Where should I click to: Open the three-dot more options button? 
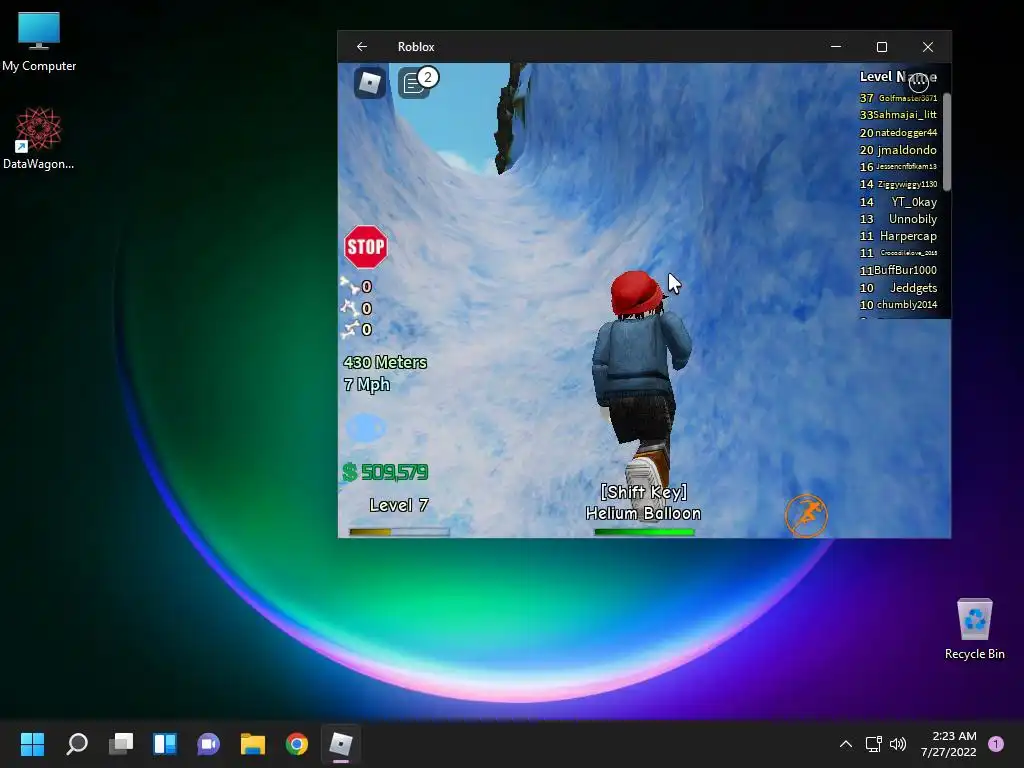click(919, 82)
